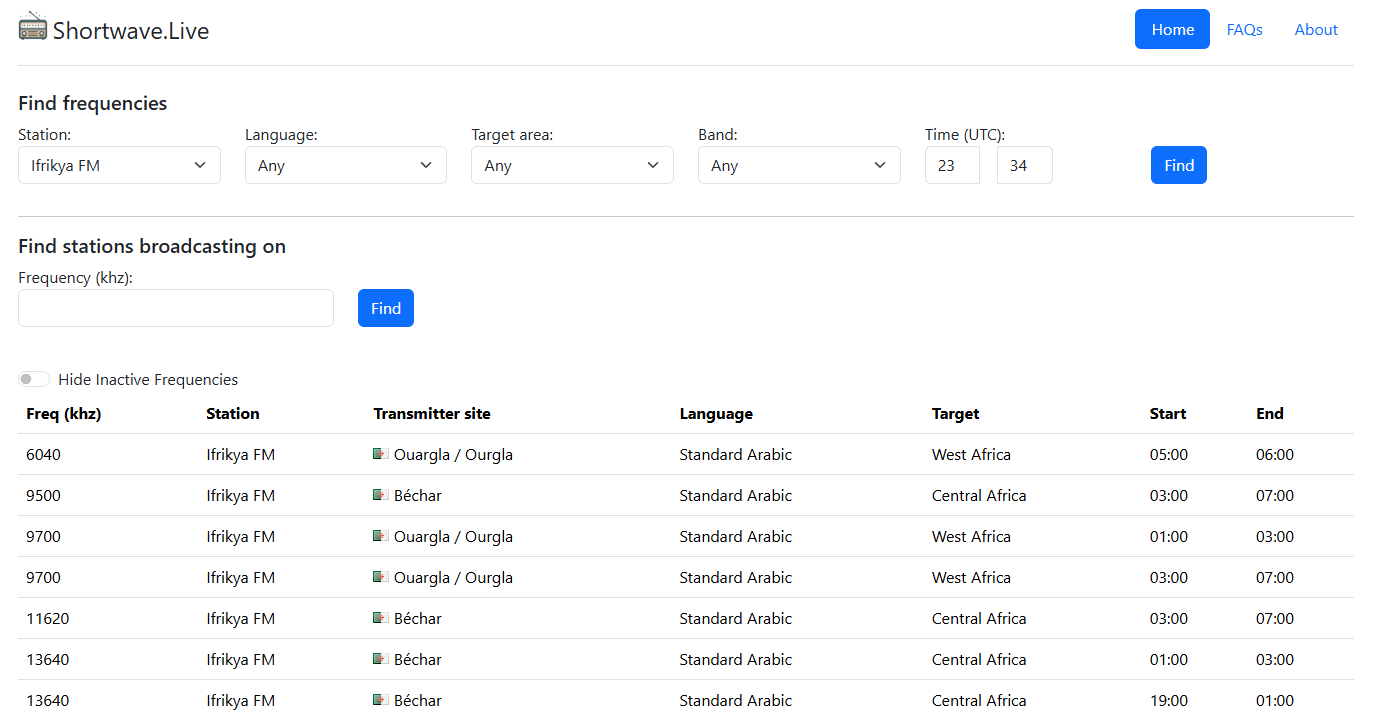Open the Band dropdown
This screenshot has width=1380, height=715.
(x=799, y=165)
